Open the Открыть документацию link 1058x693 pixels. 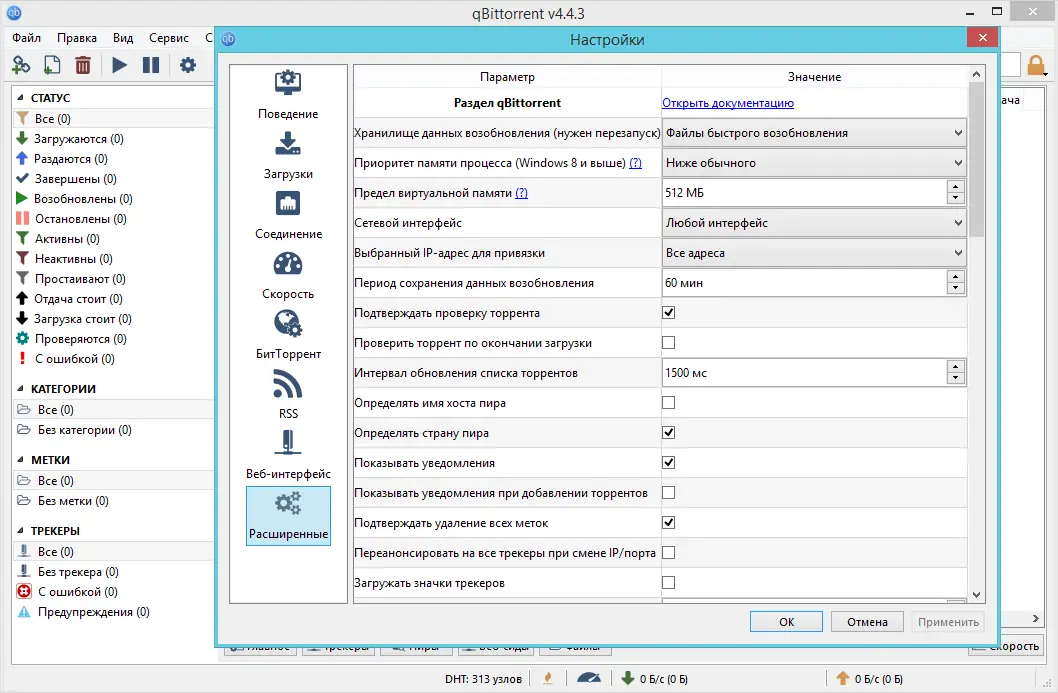[x=727, y=103]
